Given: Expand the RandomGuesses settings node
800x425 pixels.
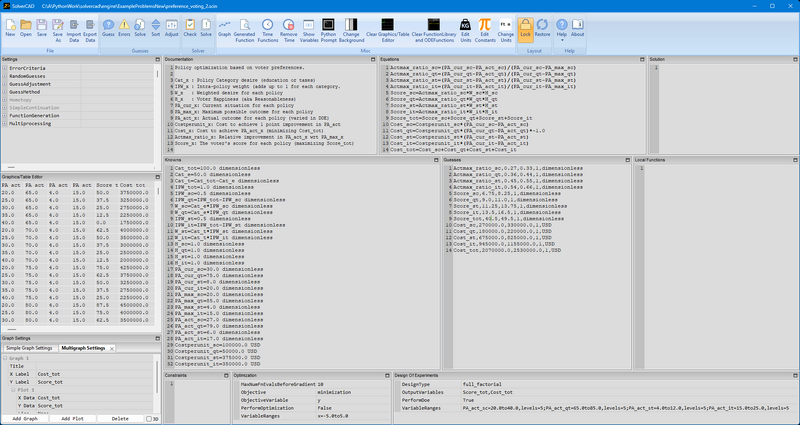Looking at the screenshot, I should 5,76.
